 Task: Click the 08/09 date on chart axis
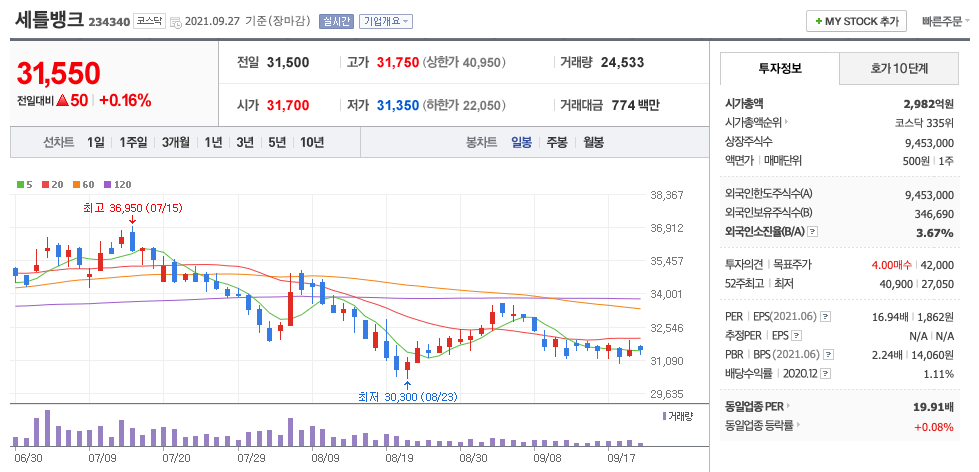click(x=325, y=458)
